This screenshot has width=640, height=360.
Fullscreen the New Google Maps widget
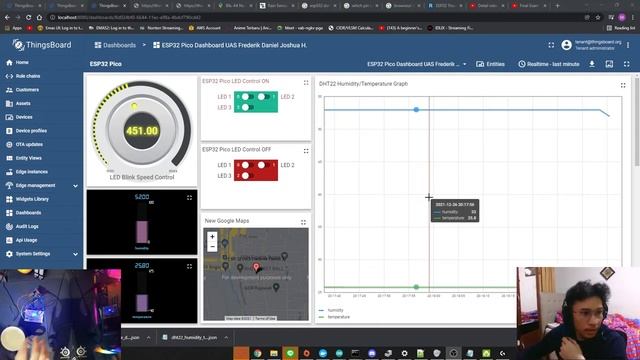303,222
